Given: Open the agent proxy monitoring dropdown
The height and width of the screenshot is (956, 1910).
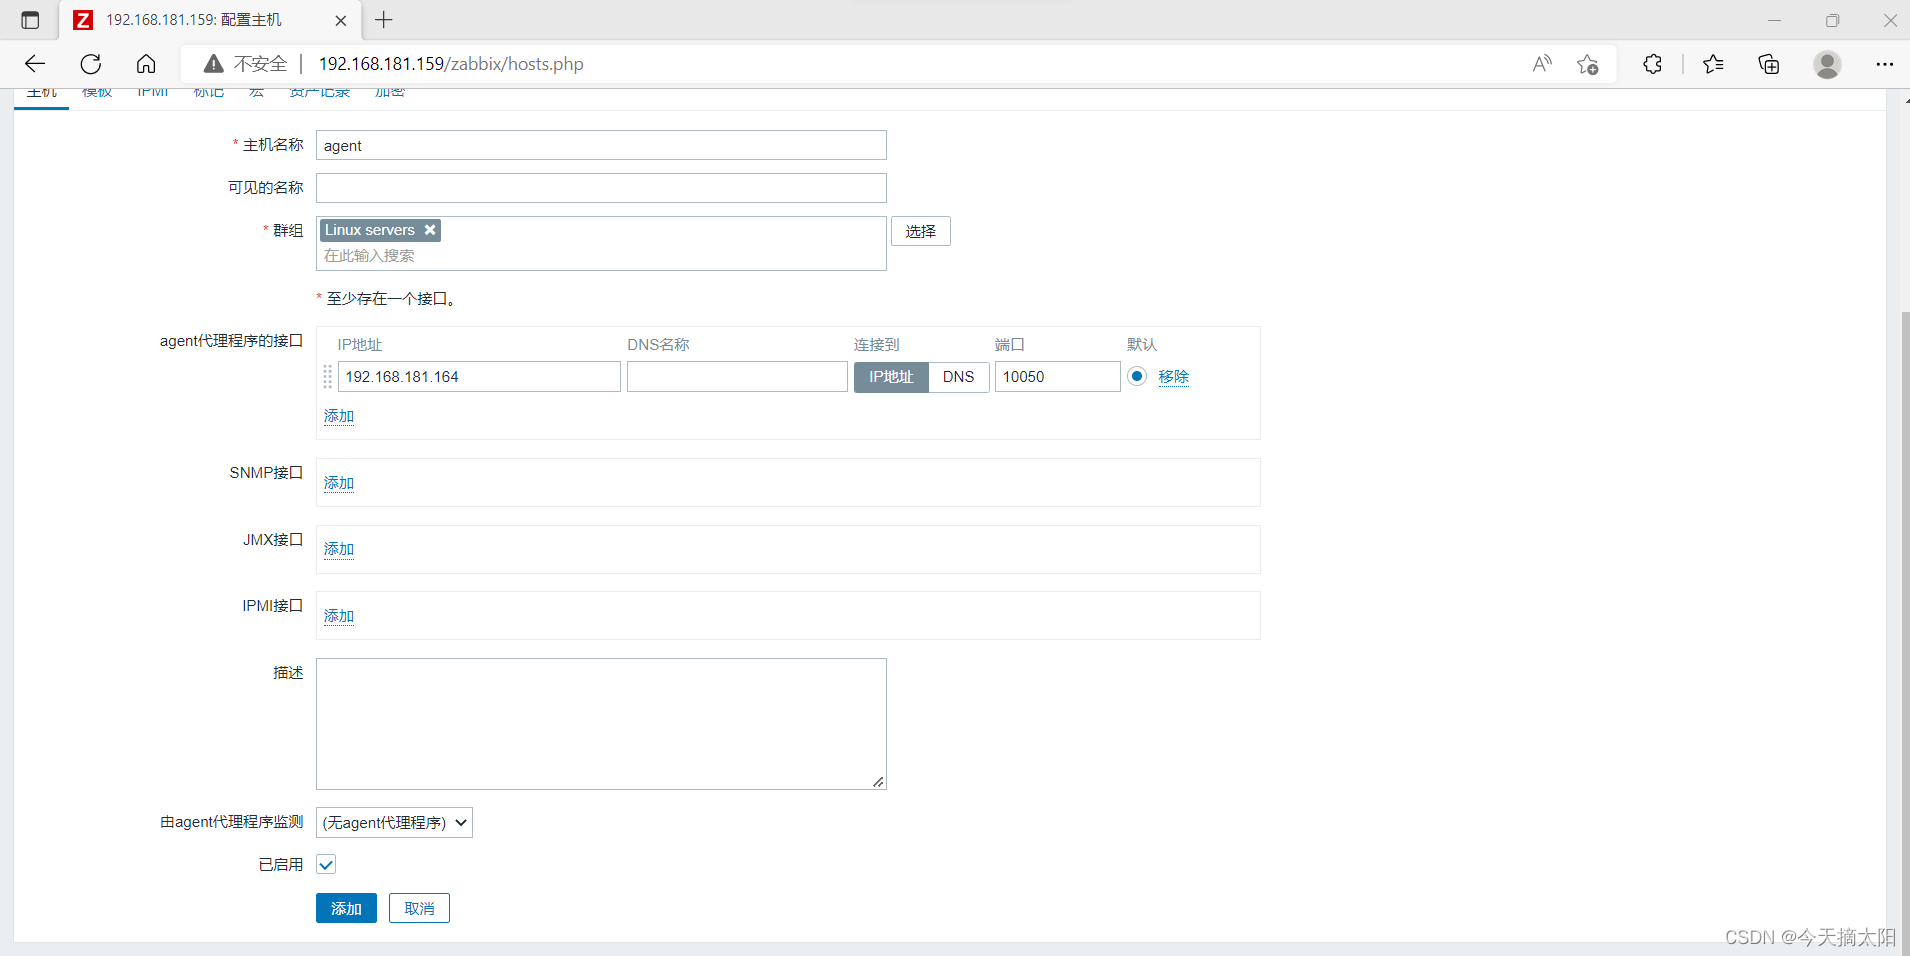Looking at the screenshot, I should (x=394, y=822).
